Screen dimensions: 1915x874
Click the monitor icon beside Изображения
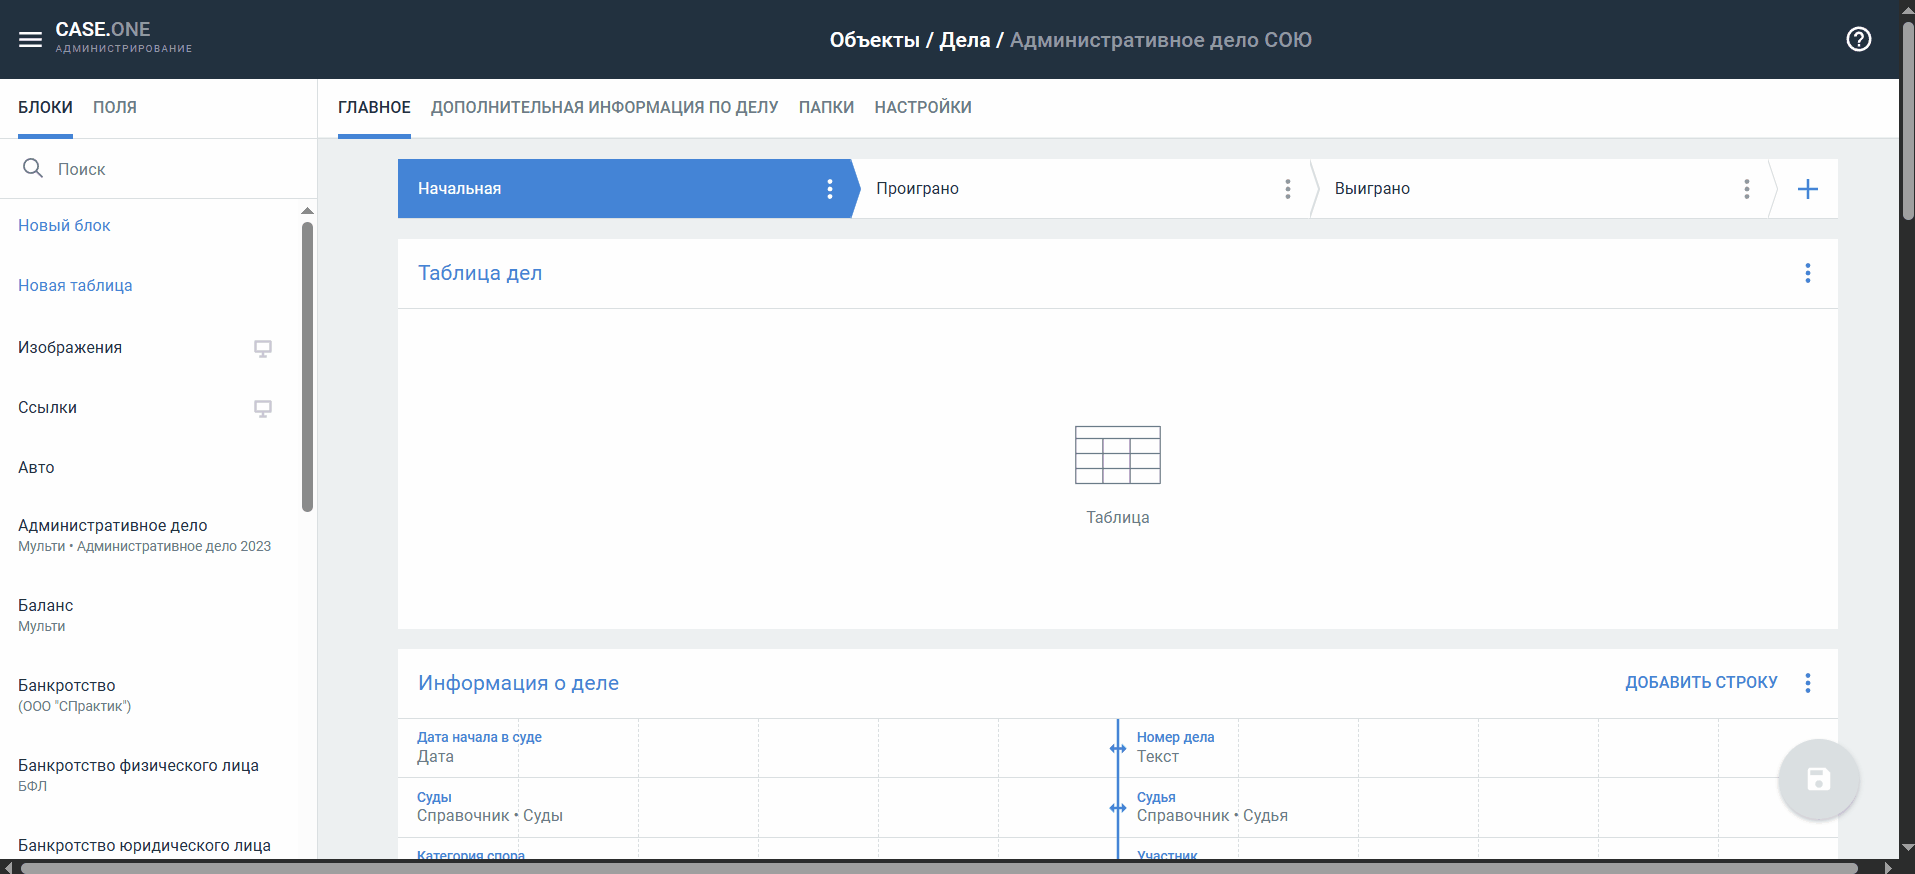pyautogui.click(x=262, y=348)
